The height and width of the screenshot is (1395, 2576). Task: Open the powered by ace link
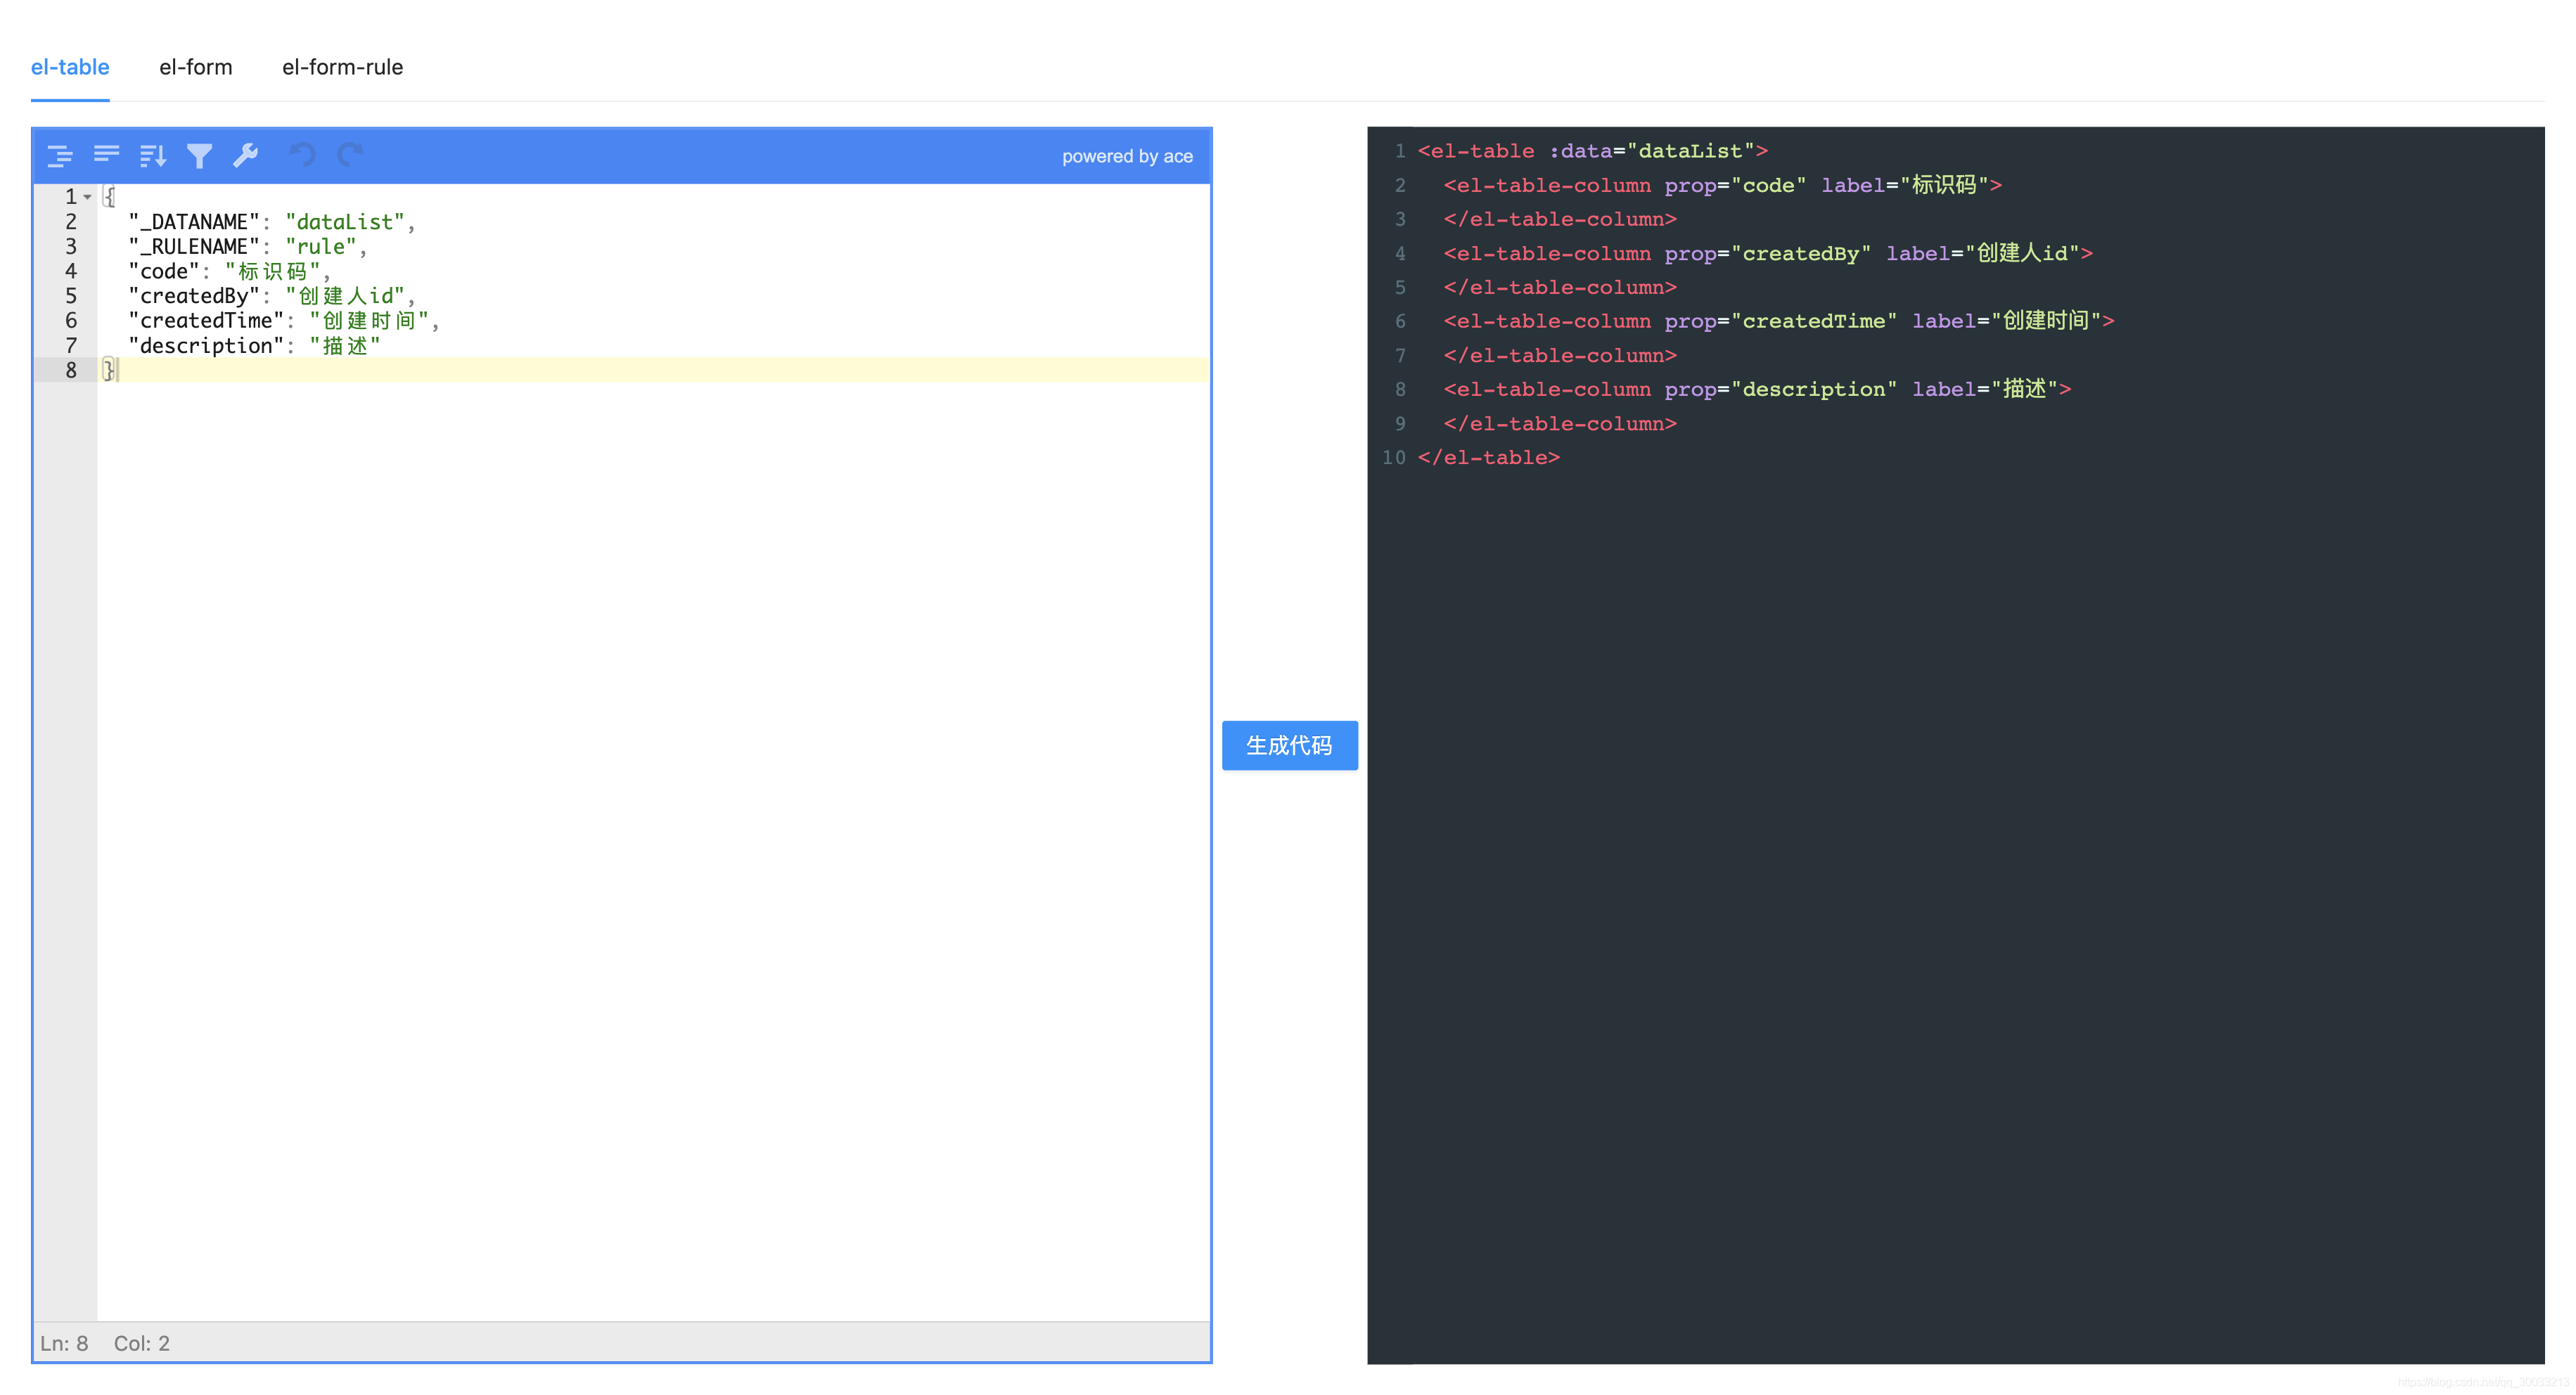tap(1127, 156)
